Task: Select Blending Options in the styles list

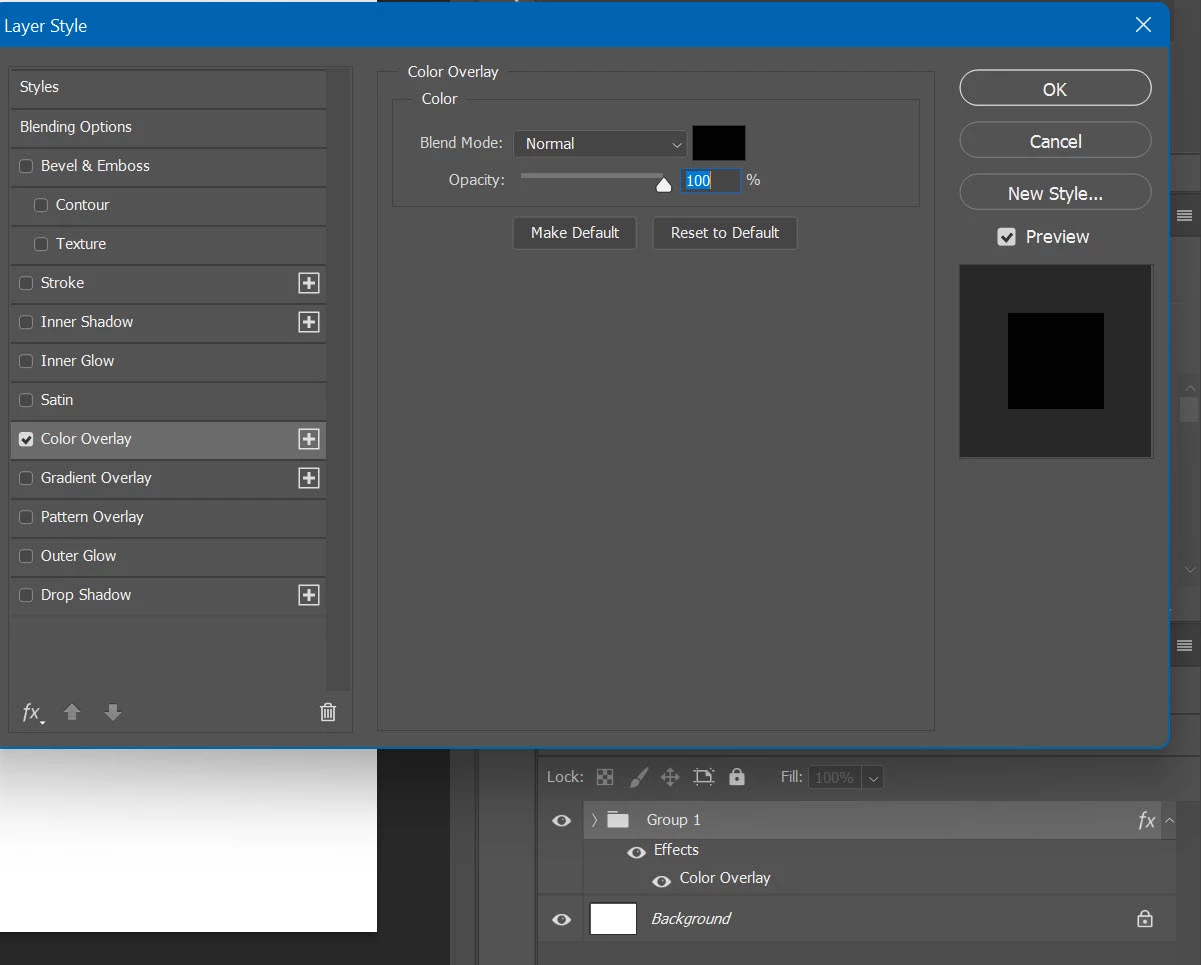Action: tap(168, 127)
